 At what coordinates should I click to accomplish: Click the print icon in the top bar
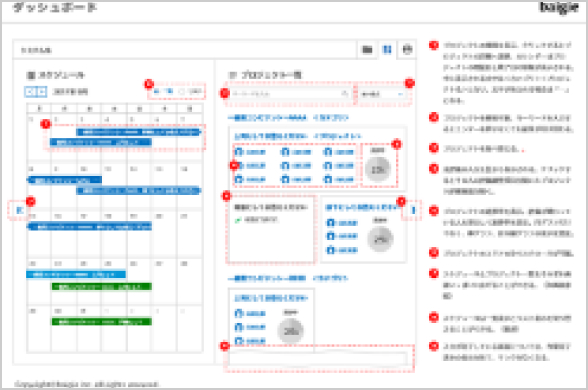[407, 50]
